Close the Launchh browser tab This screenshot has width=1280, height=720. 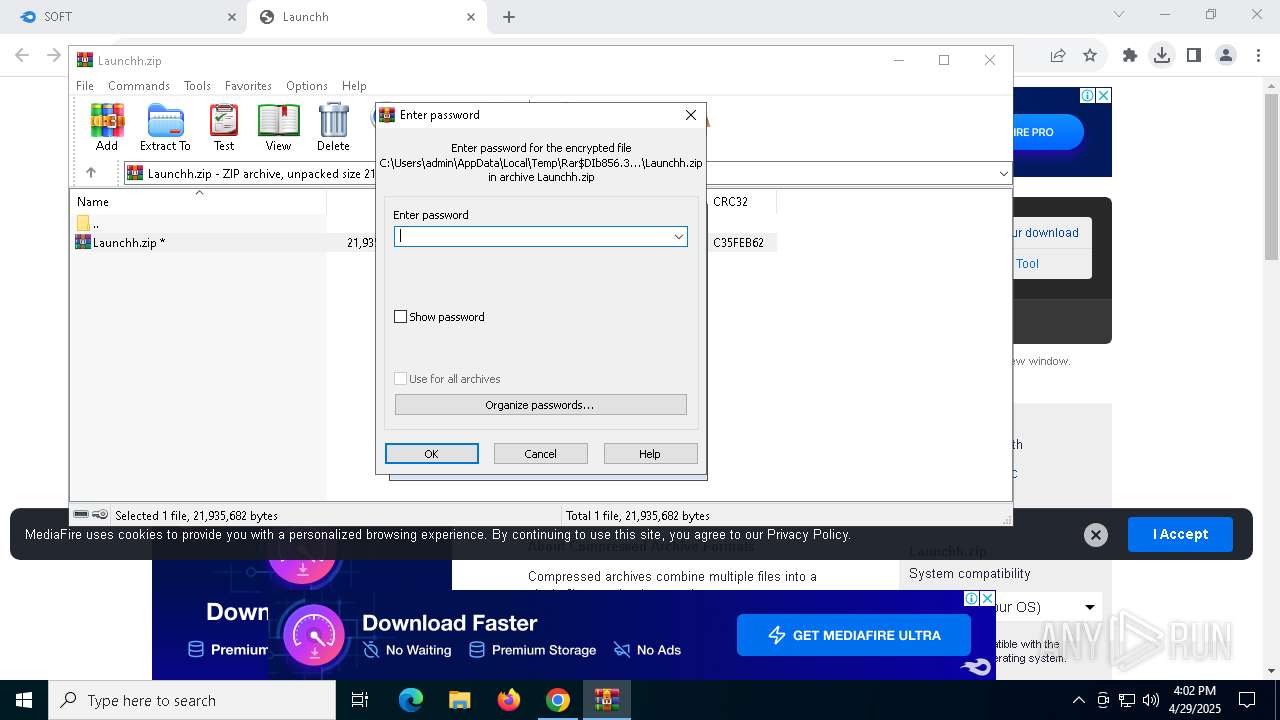(x=471, y=17)
